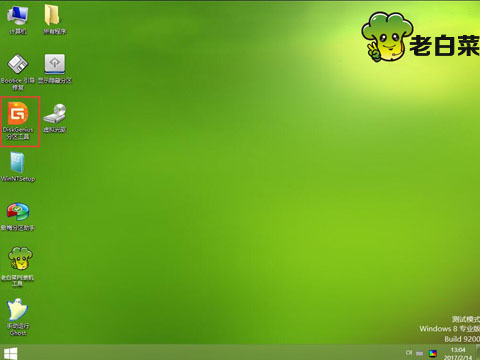Screen dimensions: 480x360
Task: Open the Windows Start button
Action: point(10,353)
